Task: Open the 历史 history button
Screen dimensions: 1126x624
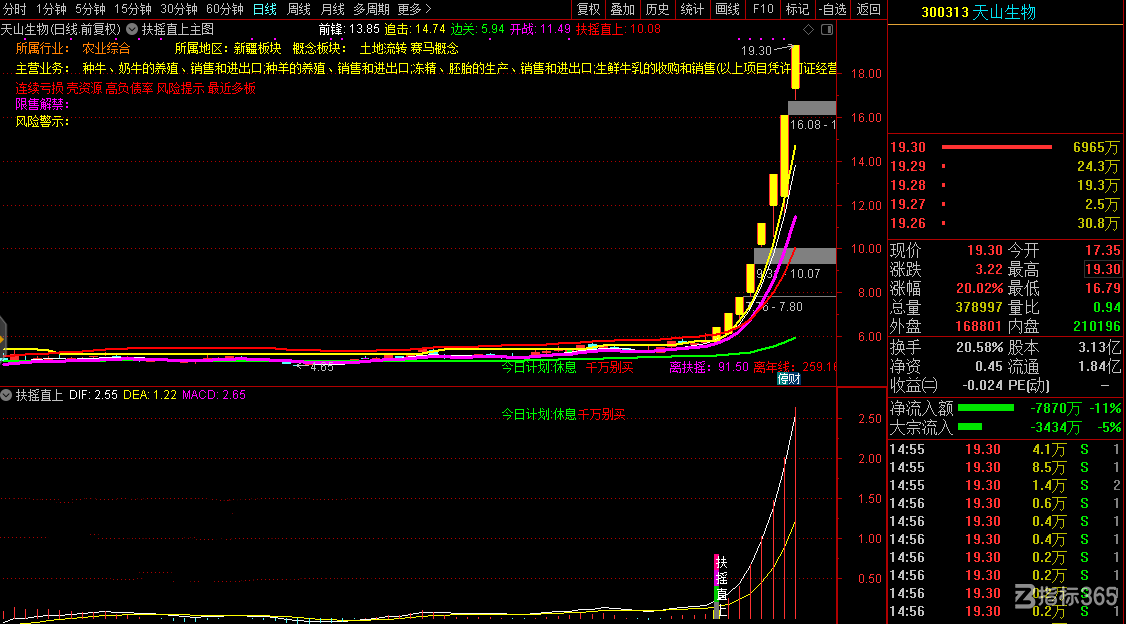Action: [x=657, y=9]
